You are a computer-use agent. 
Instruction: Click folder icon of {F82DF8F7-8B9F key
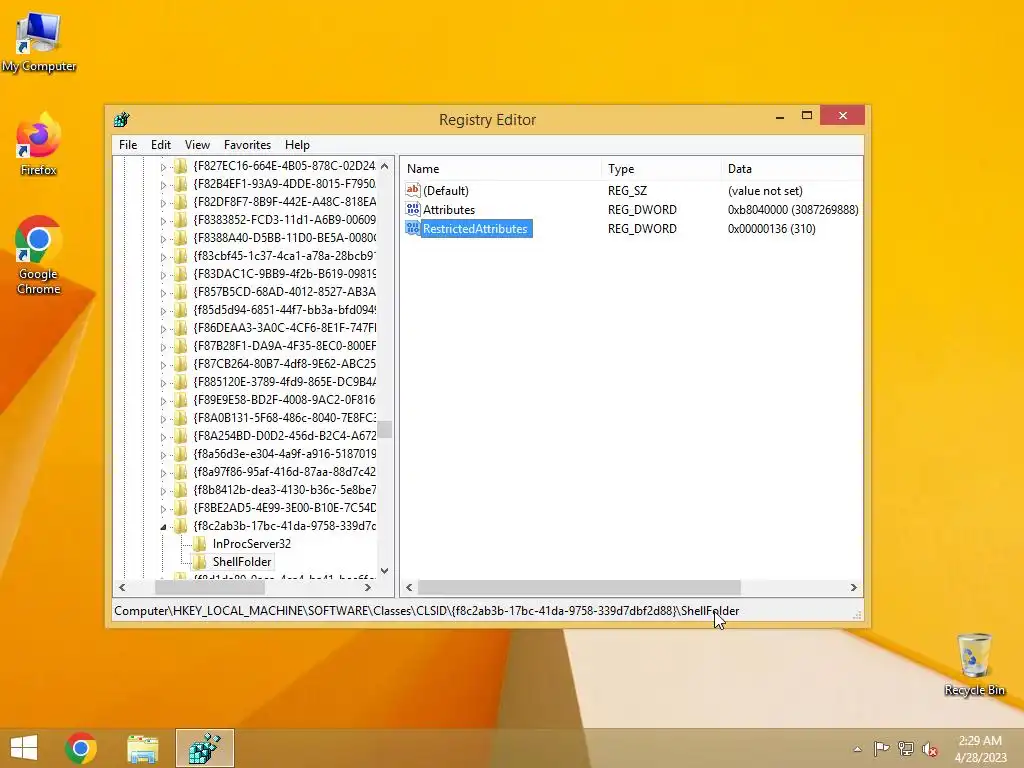tap(180, 202)
